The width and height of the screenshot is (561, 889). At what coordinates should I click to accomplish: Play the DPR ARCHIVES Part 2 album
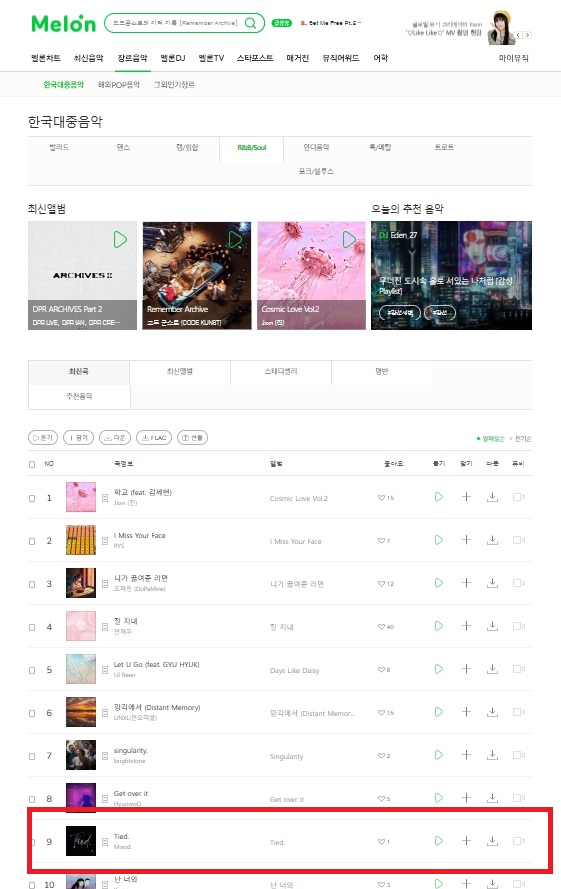pos(120,239)
